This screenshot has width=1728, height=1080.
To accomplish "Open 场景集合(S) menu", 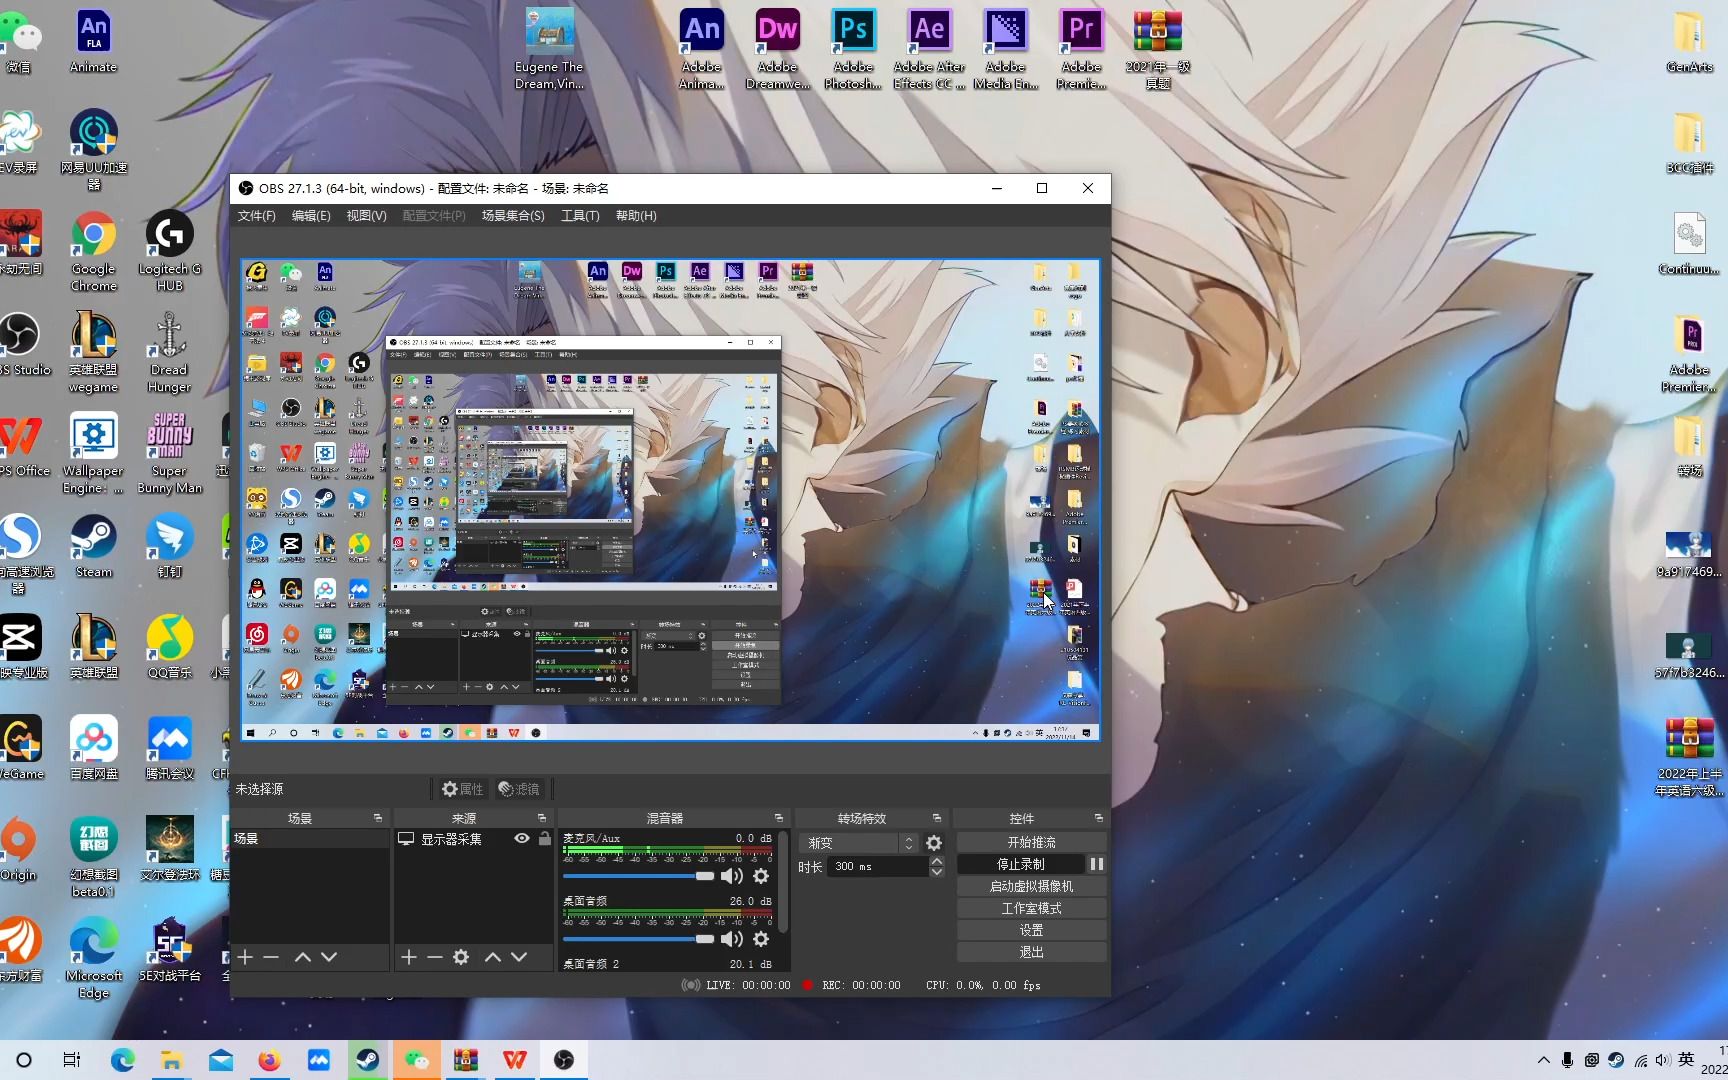I will point(513,216).
